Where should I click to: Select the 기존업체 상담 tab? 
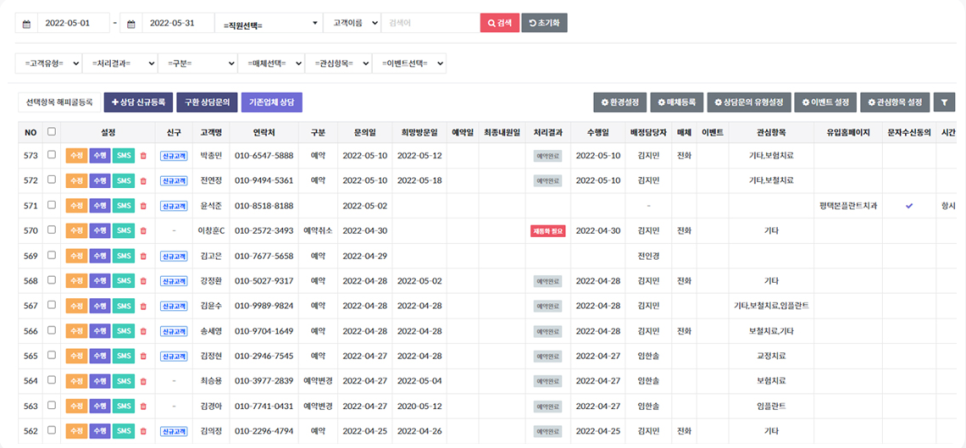271,102
